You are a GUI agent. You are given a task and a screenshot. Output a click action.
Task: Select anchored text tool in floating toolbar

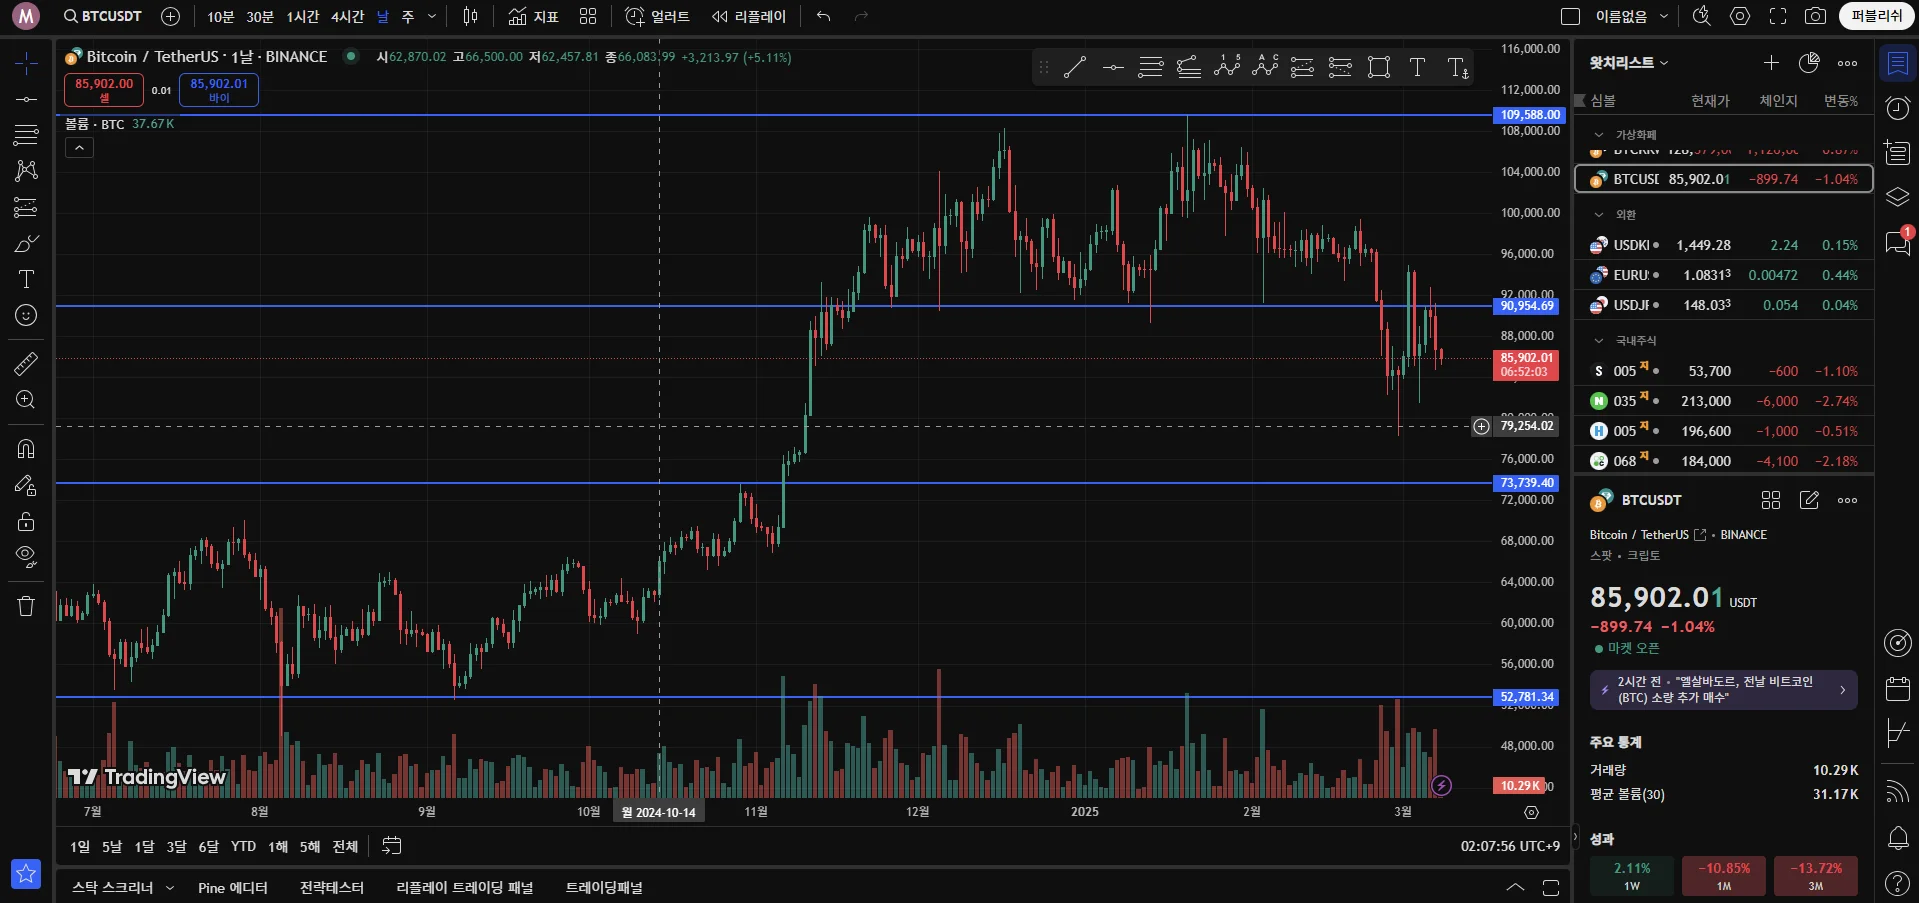[1458, 68]
